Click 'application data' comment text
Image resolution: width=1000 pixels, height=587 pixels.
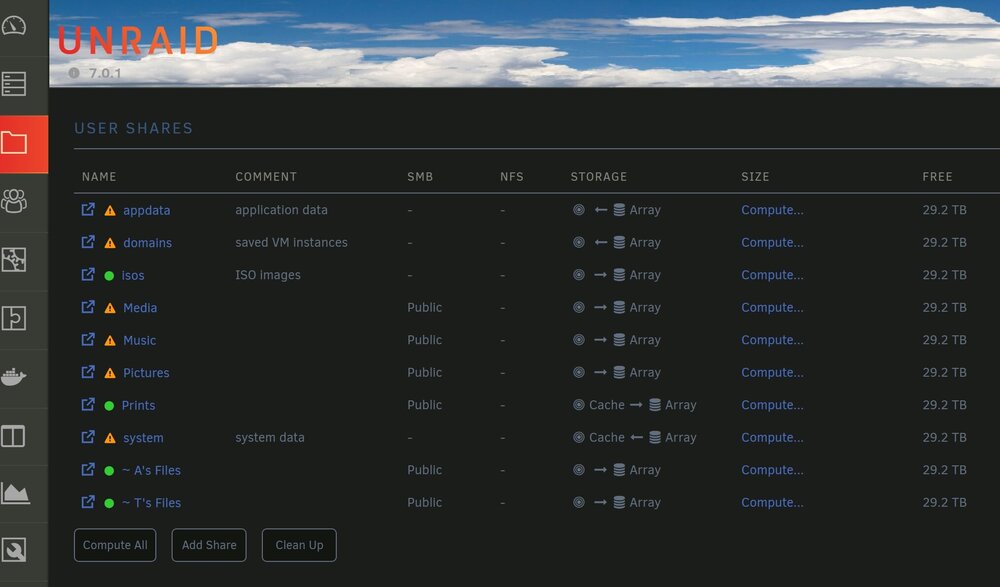(281, 210)
